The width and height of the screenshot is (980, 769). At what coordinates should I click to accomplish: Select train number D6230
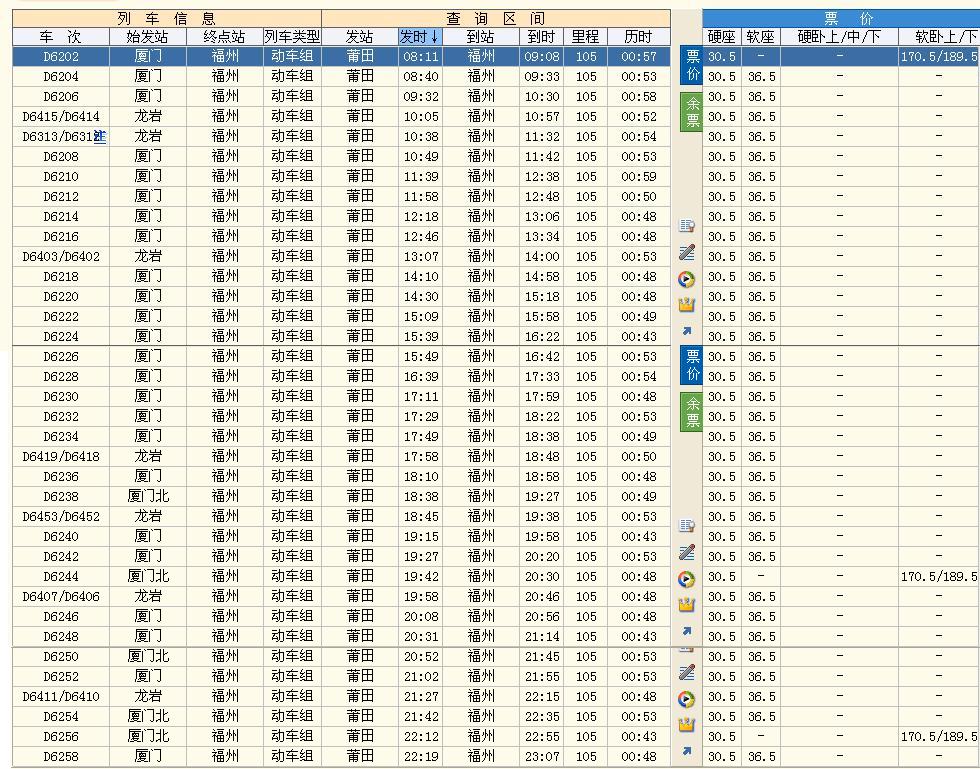pos(61,397)
